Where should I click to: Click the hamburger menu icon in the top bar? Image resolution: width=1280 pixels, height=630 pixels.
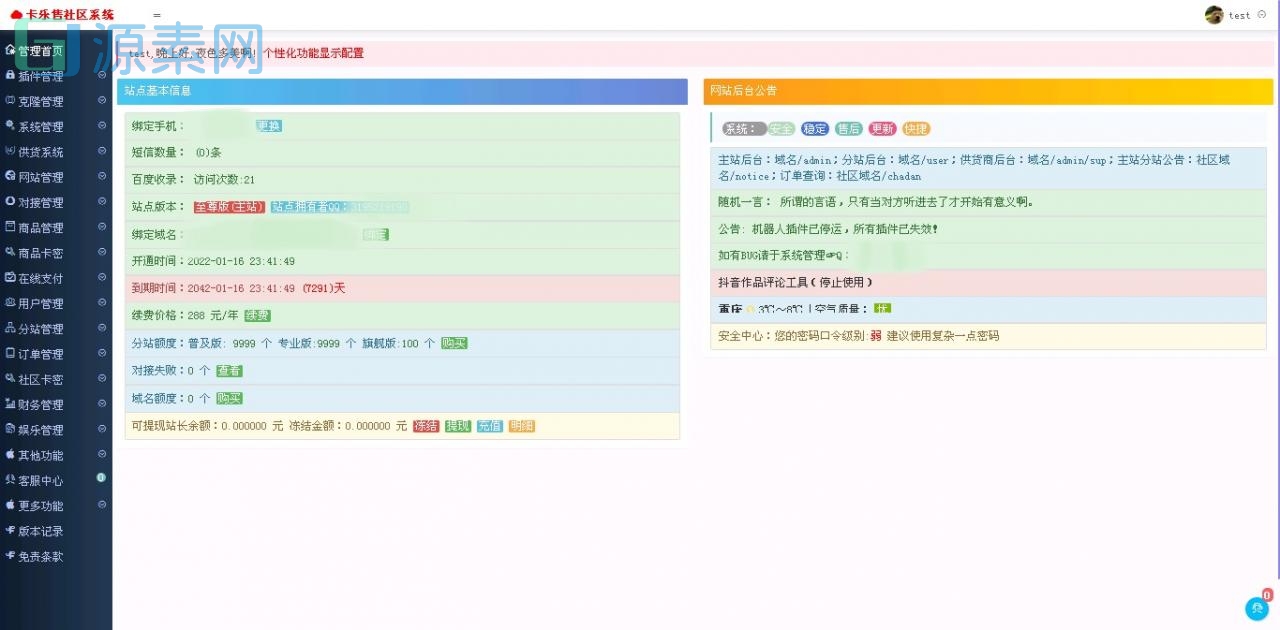point(157,16)
